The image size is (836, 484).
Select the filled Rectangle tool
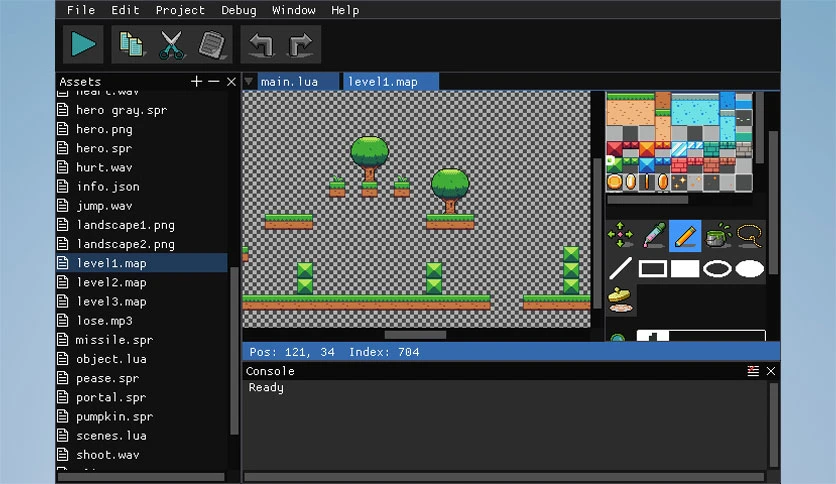(x=685, y=268)
